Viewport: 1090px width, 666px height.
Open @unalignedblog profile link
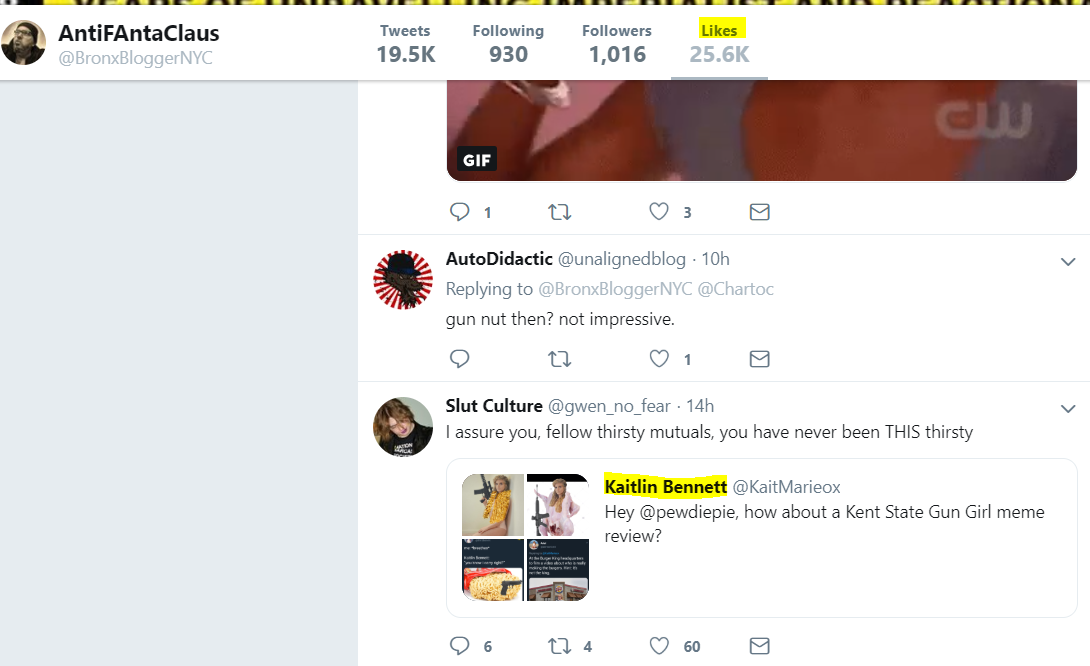tap(621, 259)
